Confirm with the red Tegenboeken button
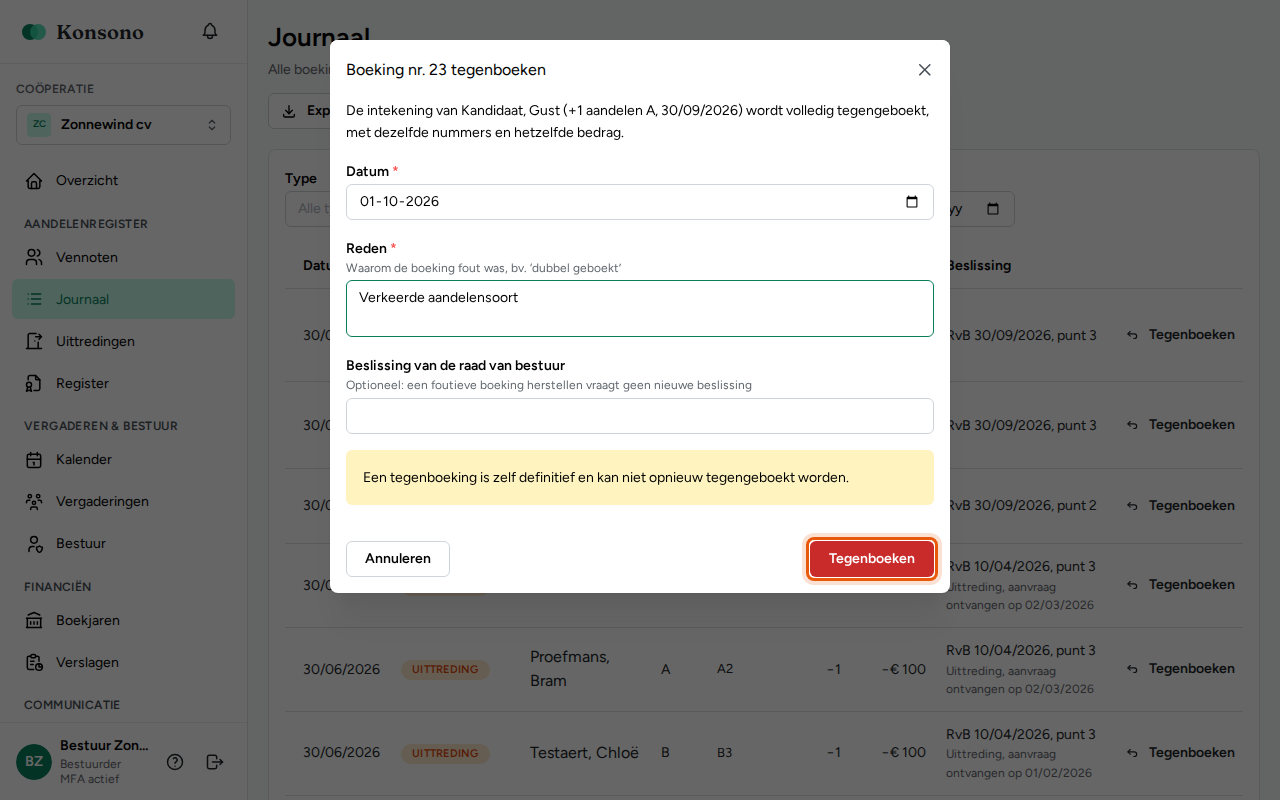 [872, 559]
